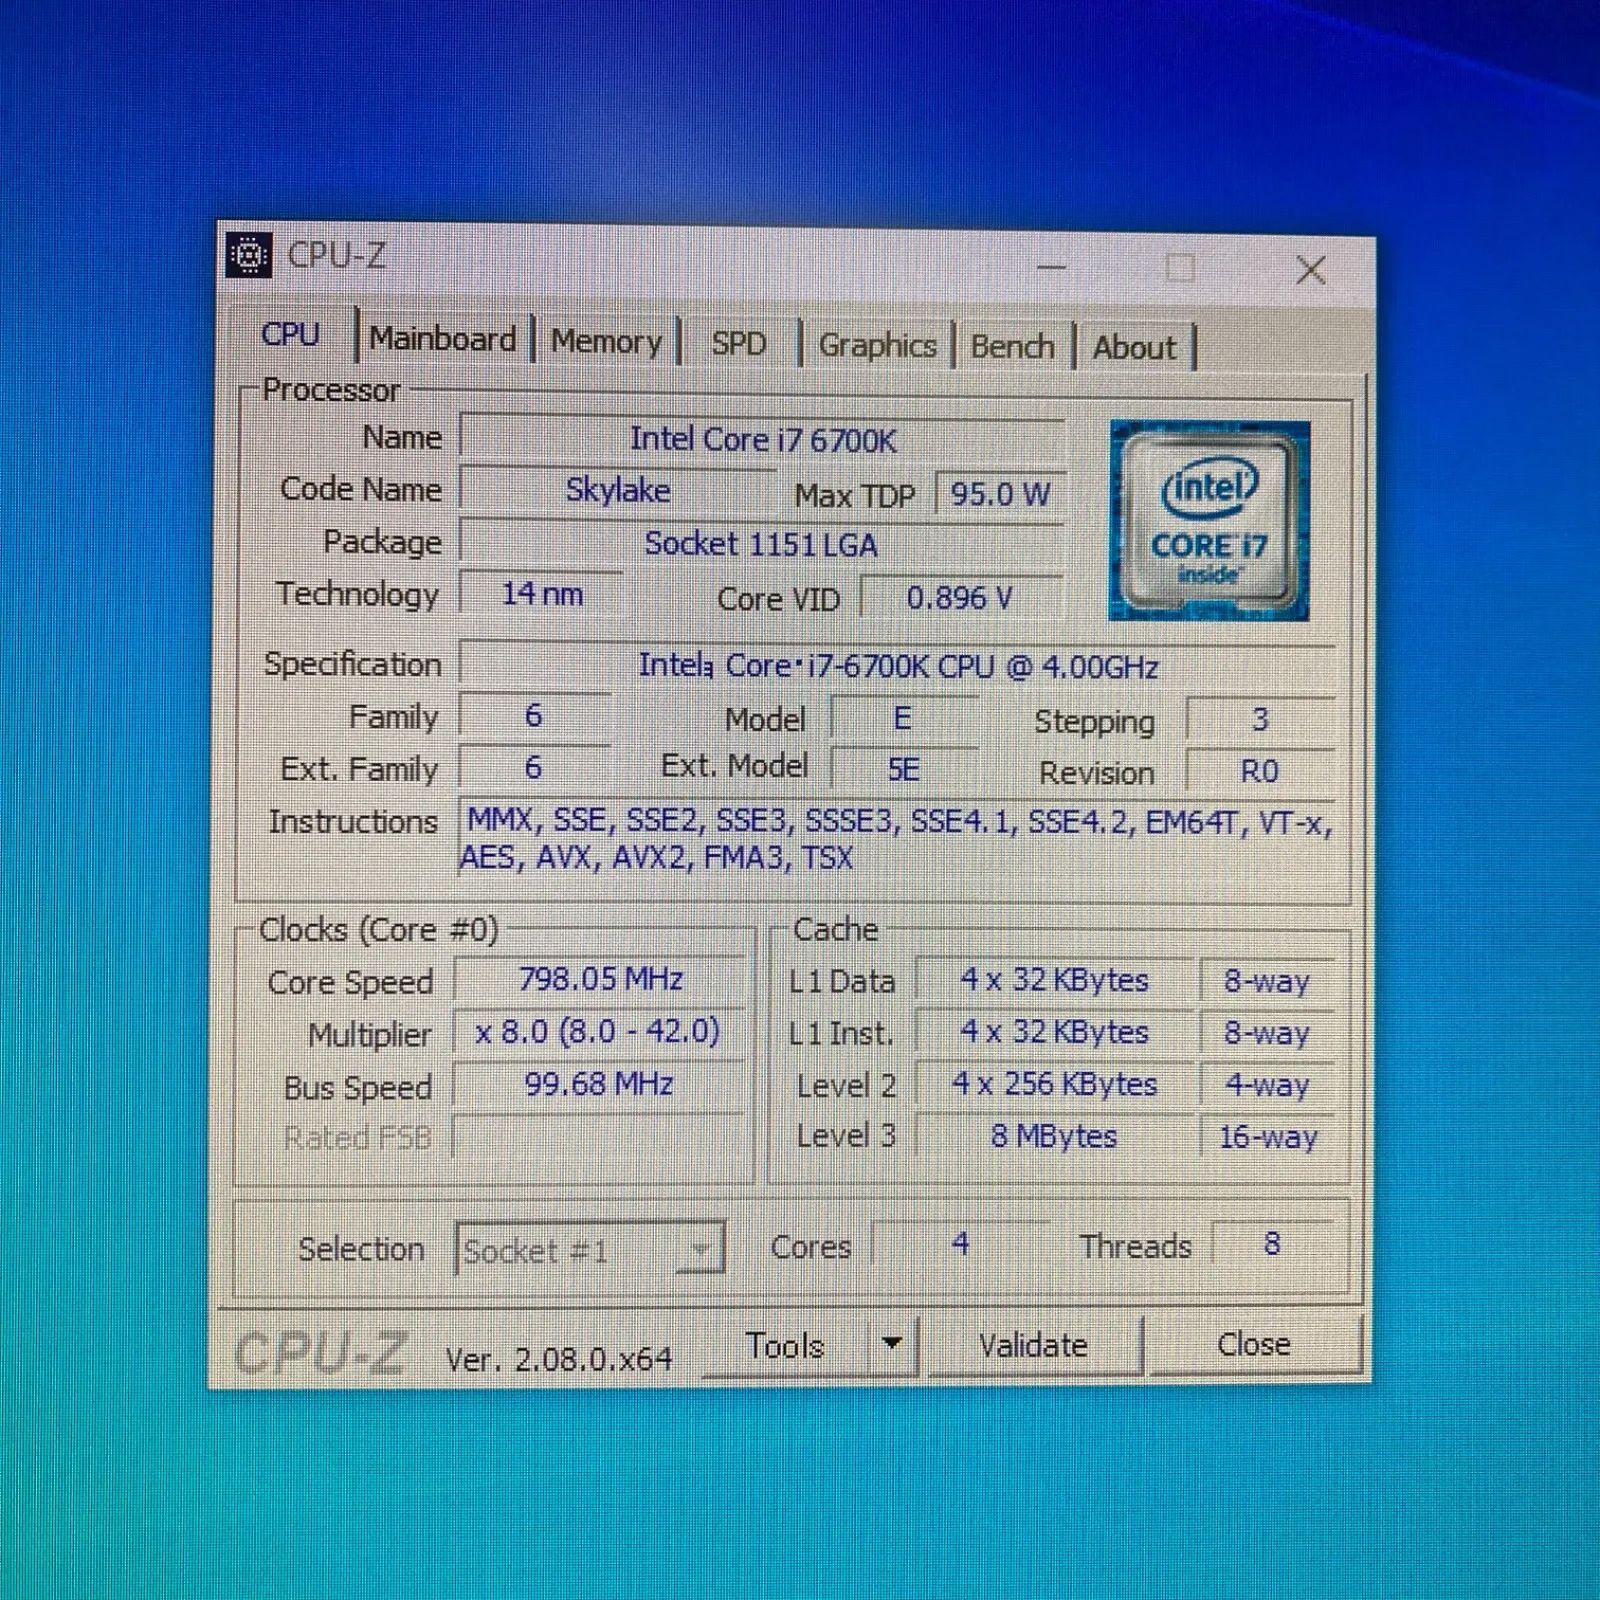Click the Threads value 8
This screenshot has width=1600, height=1600.
coord(1272,1244)
